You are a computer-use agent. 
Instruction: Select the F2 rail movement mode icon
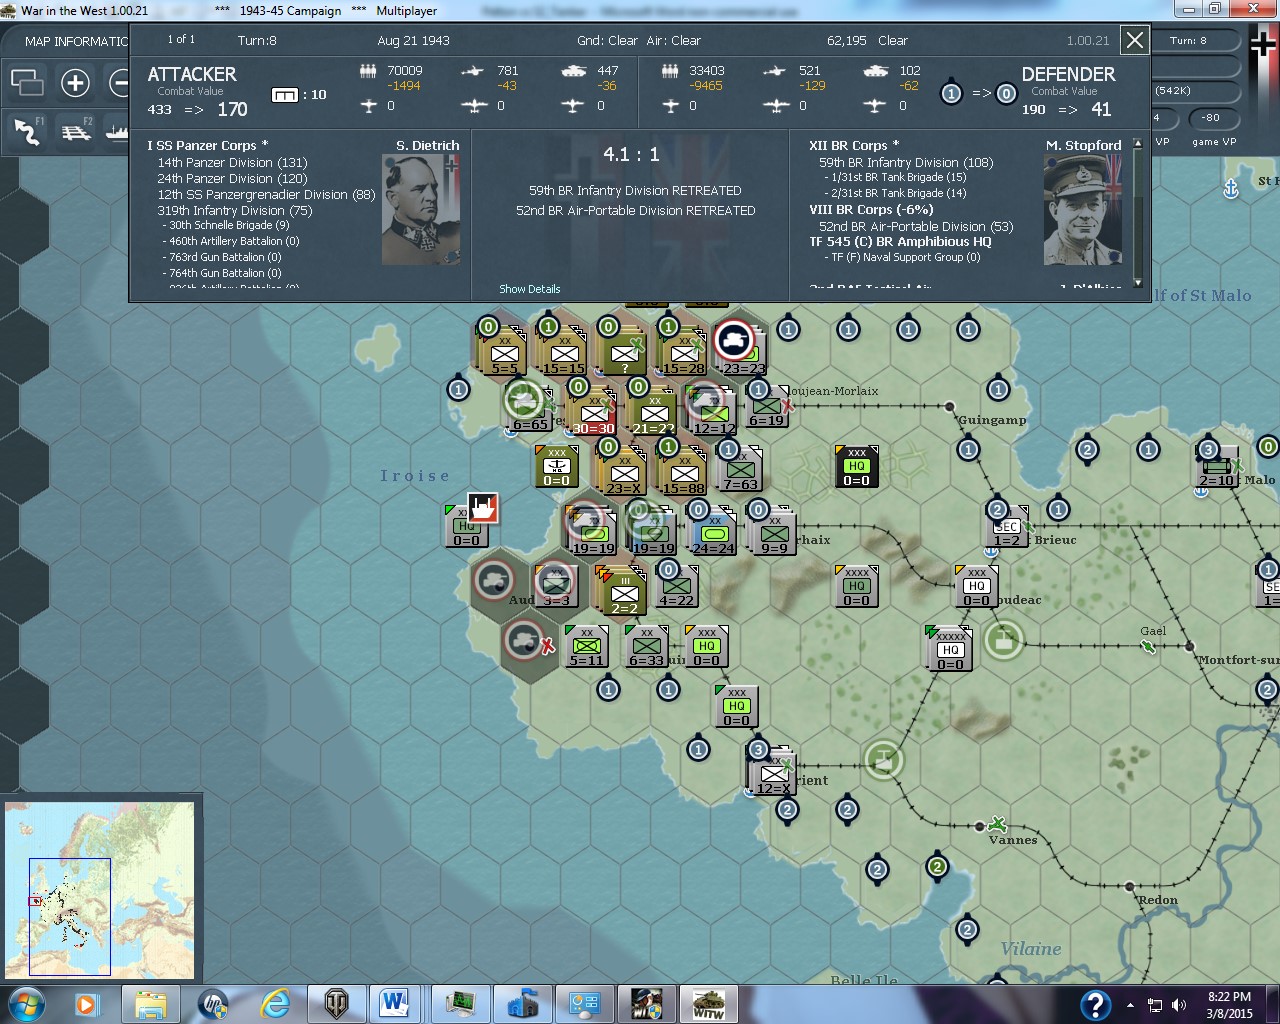point(76,131)
